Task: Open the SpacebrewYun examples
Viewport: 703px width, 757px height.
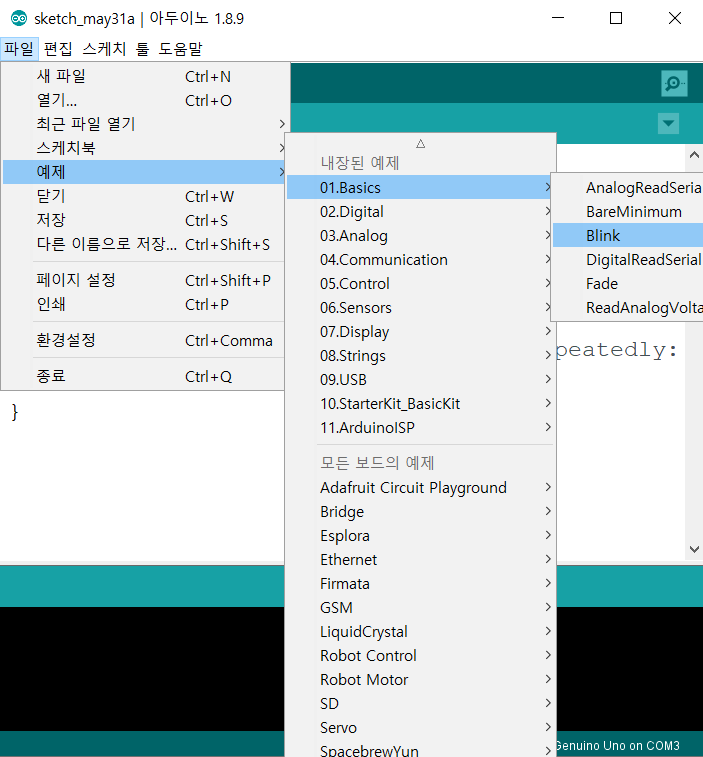Action: click(x=420, y=750)
